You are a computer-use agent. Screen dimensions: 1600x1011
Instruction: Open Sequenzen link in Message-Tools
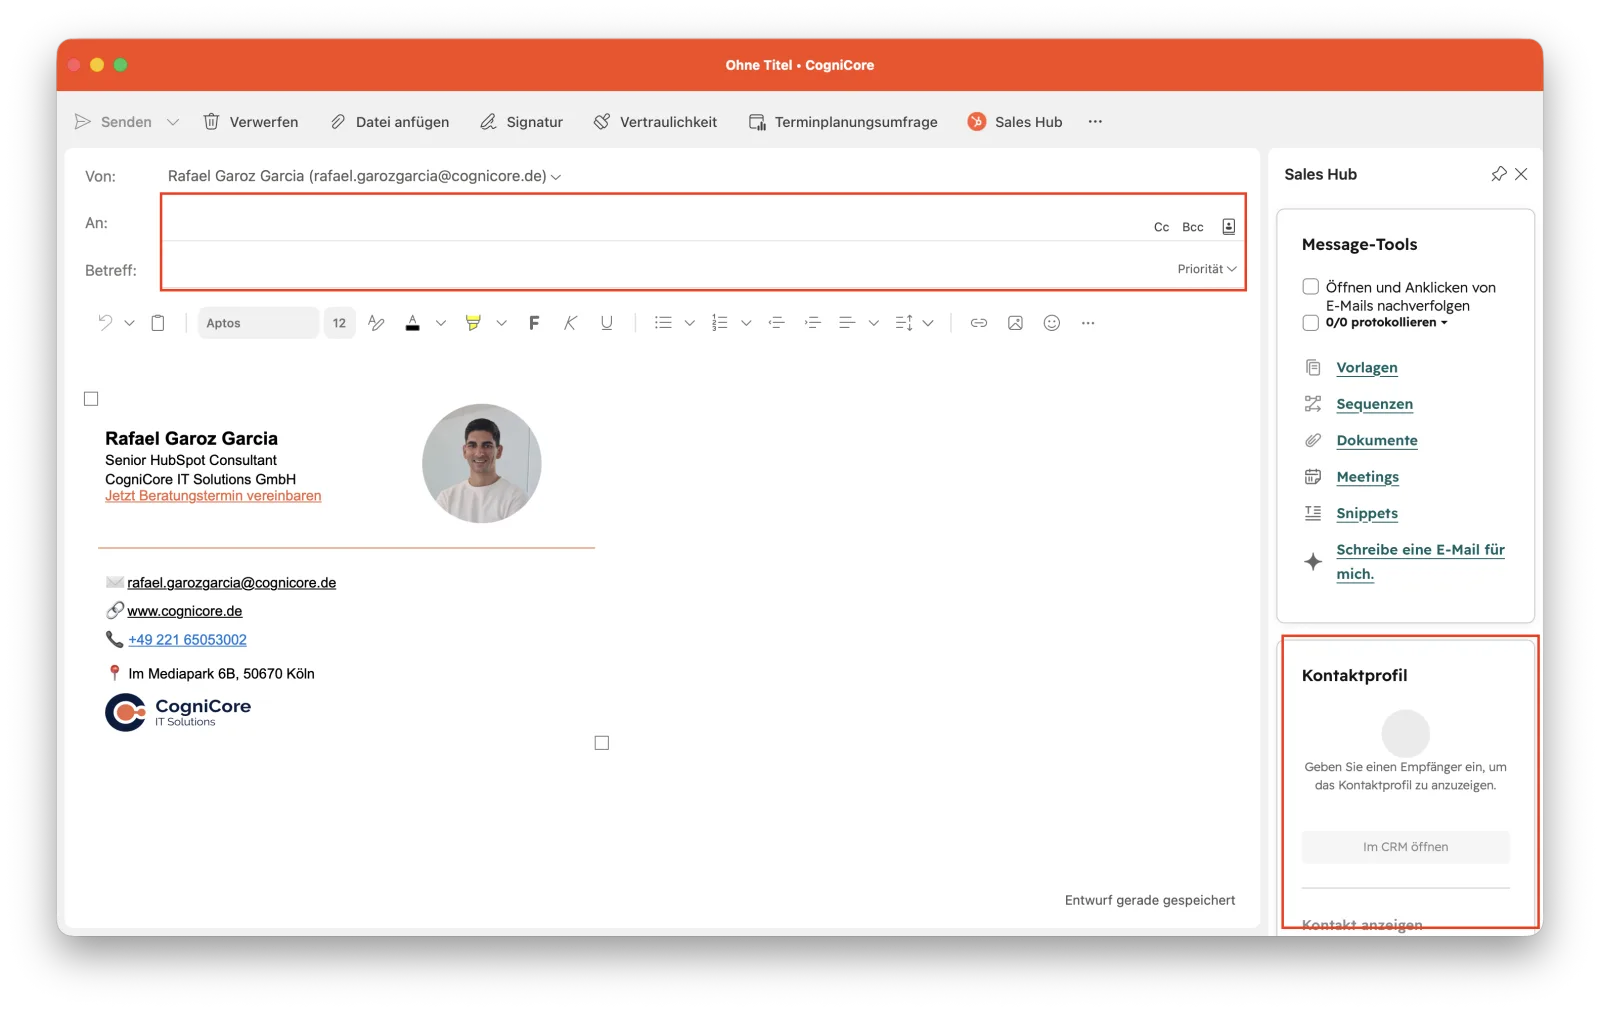[1374, 404]
